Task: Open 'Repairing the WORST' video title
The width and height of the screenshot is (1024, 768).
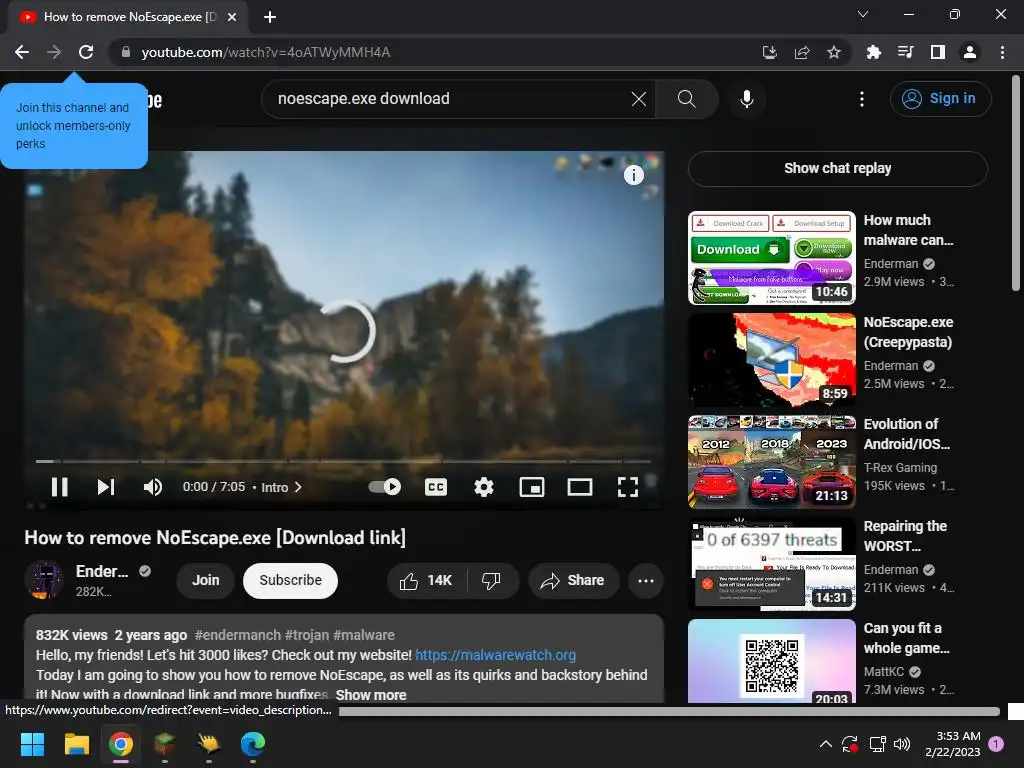Action: [905, 536]
